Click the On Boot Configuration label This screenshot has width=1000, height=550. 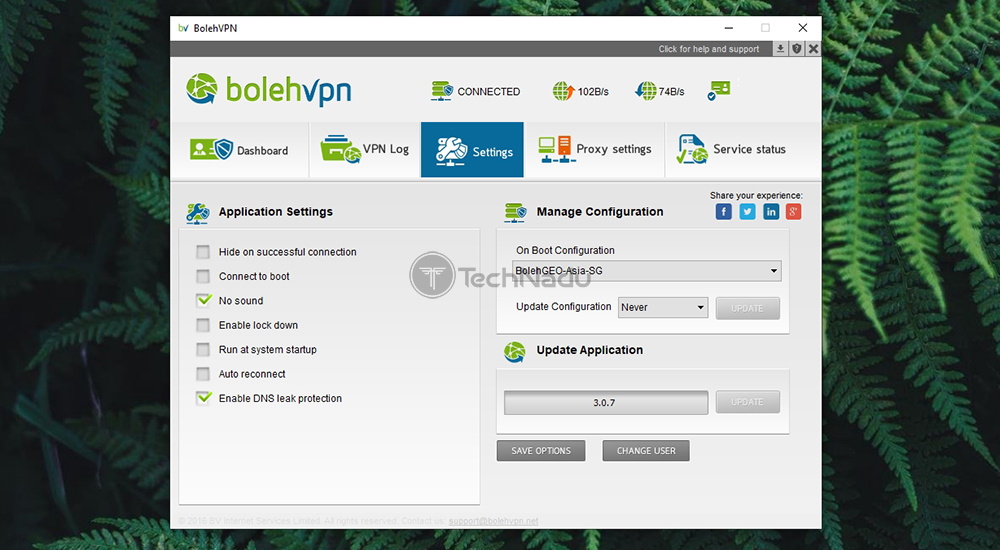point(565,250)
